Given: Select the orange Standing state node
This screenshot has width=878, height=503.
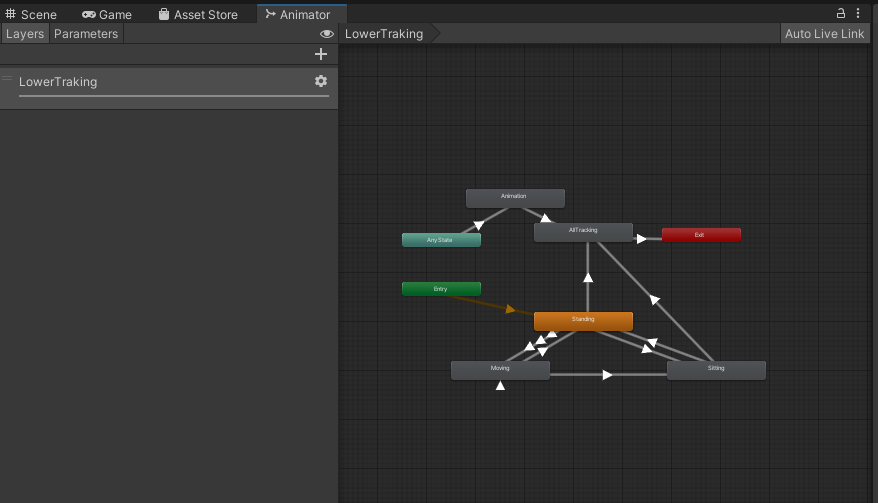Looking at the screenshot, I should tap(583, 321).
